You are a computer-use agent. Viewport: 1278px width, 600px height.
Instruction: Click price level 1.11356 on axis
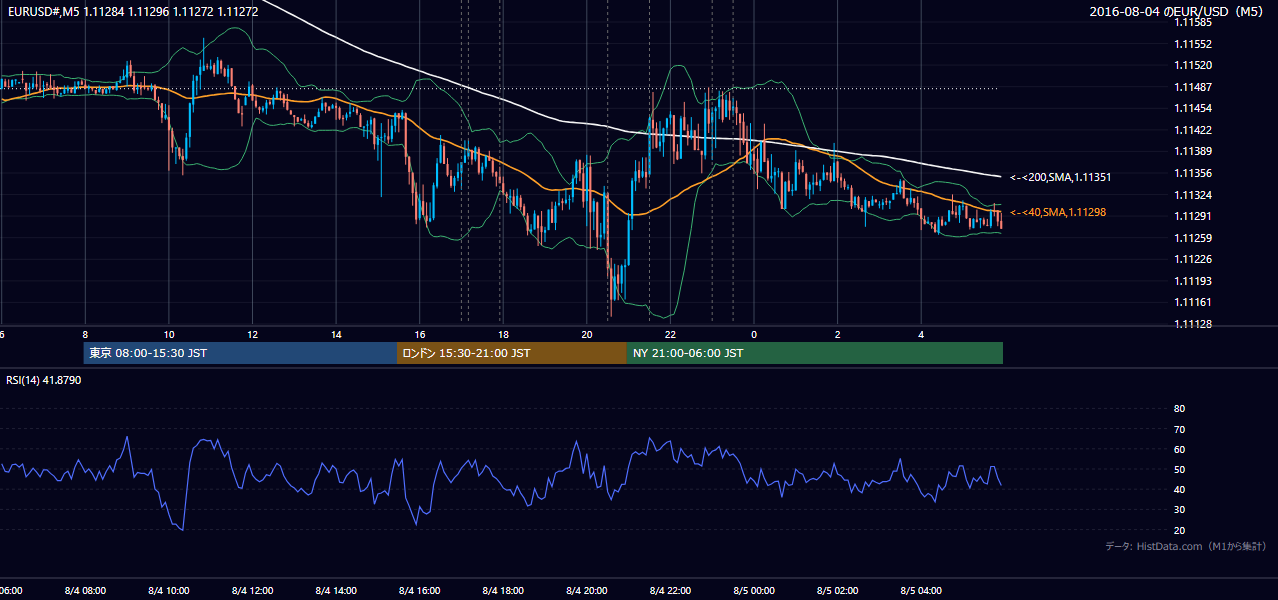click(1192, 173)
